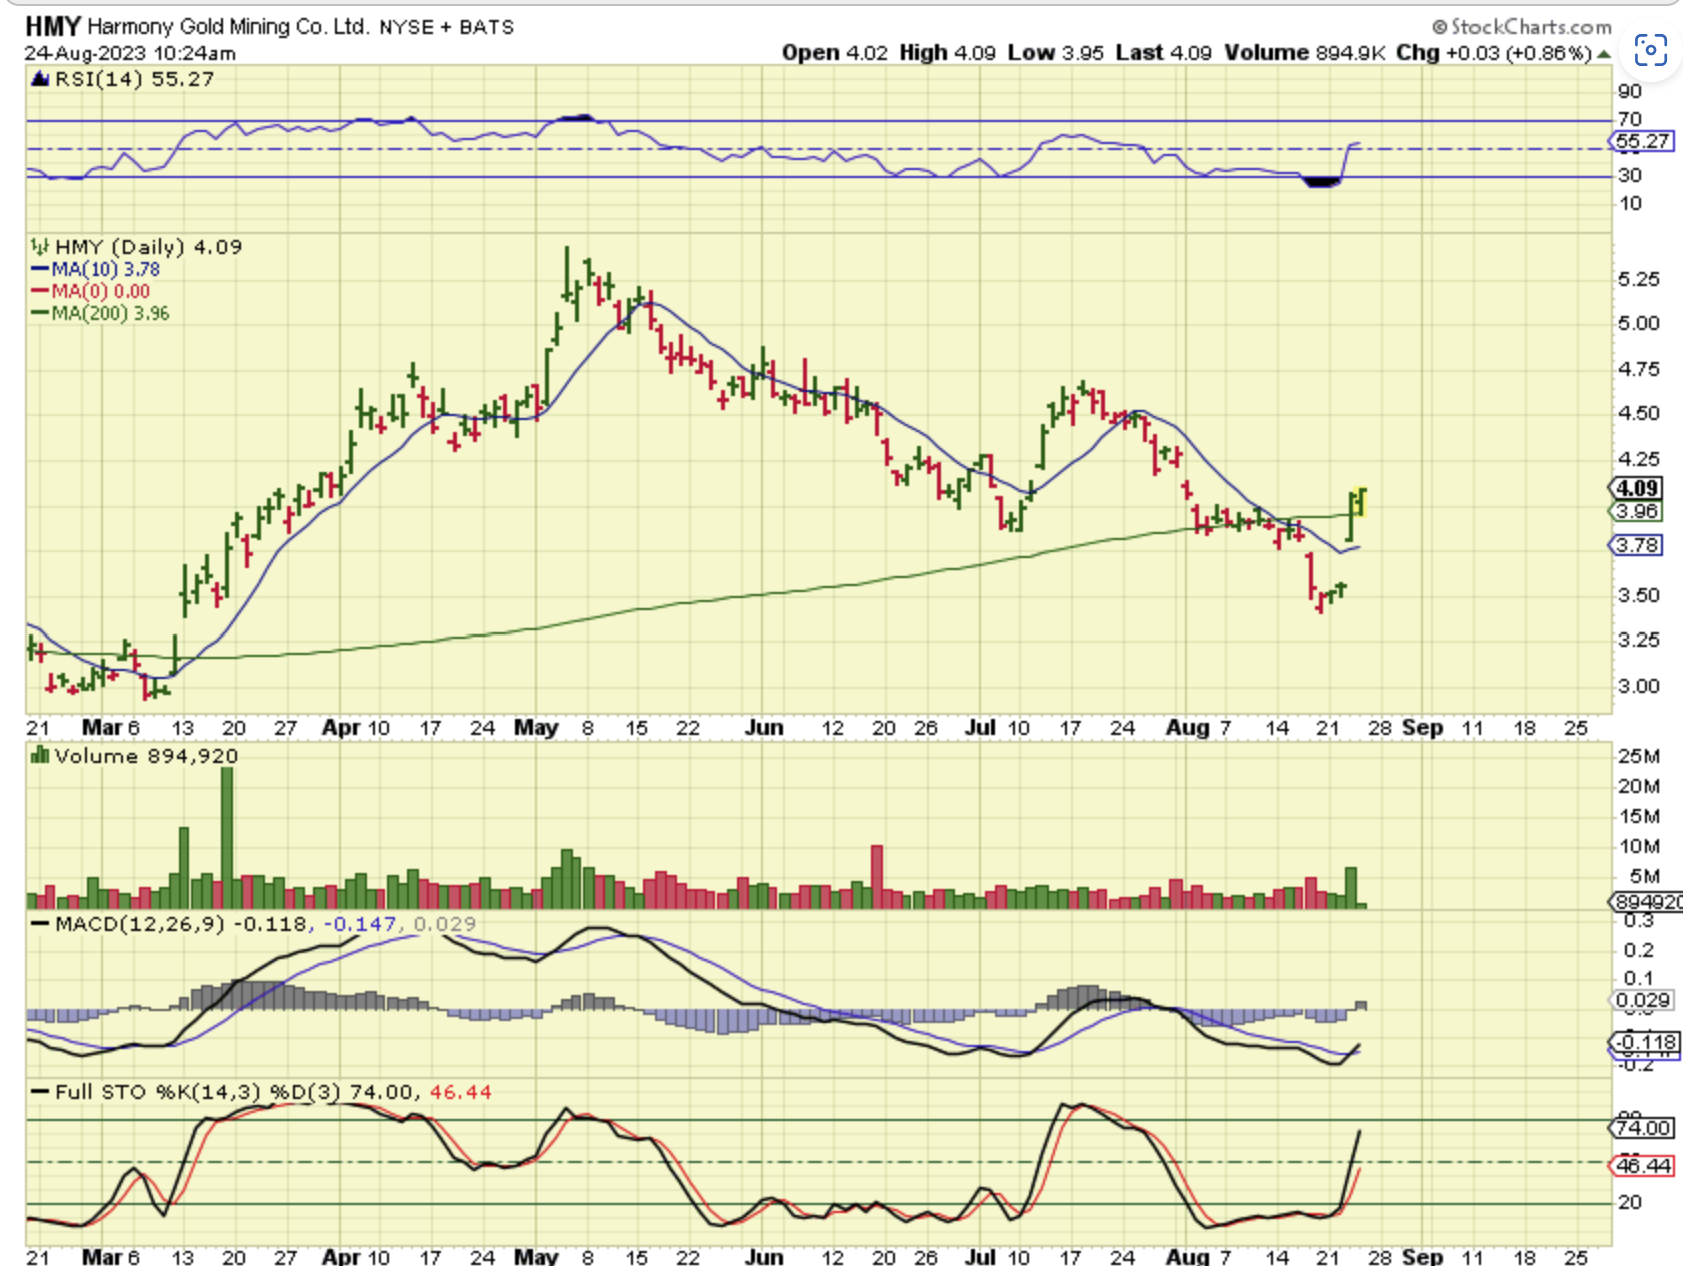Screen dimensions: 1683x1266
Task: Click the HMY ticker symbol title
Action: click(x=52, y=26)
